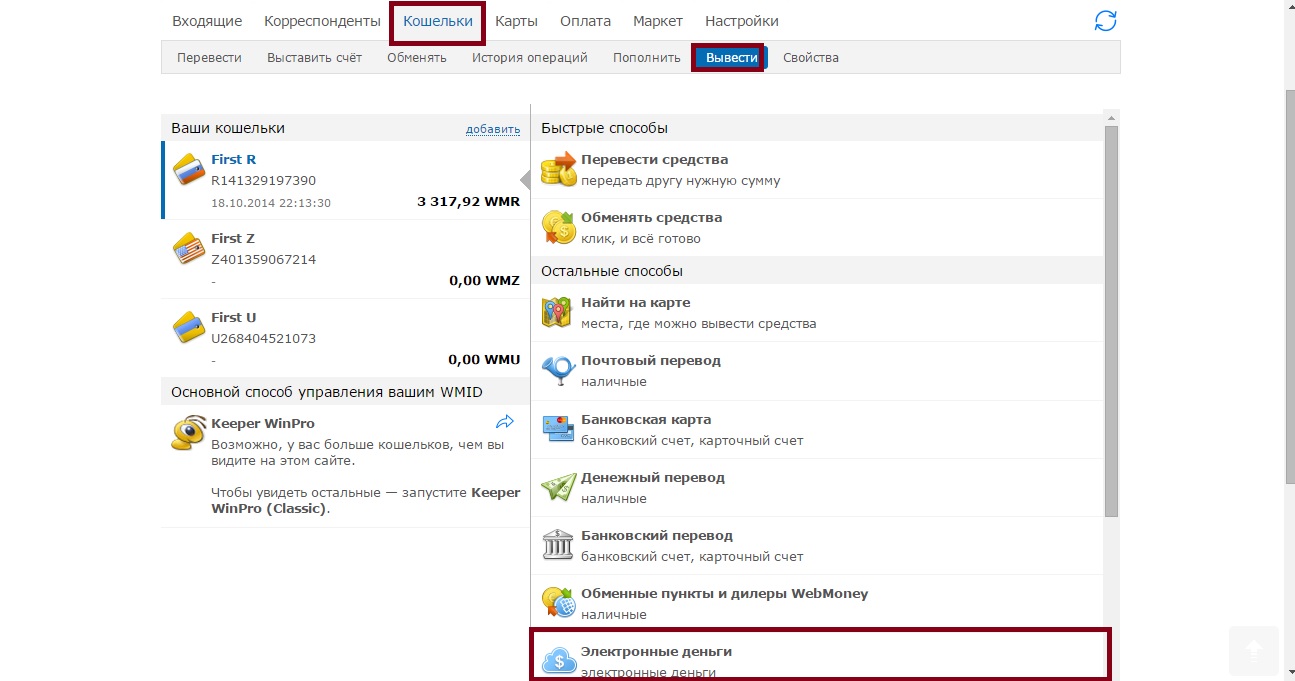Screen dimensions: 1295x681
Task: Open История операций
Action: pos(530,58)
